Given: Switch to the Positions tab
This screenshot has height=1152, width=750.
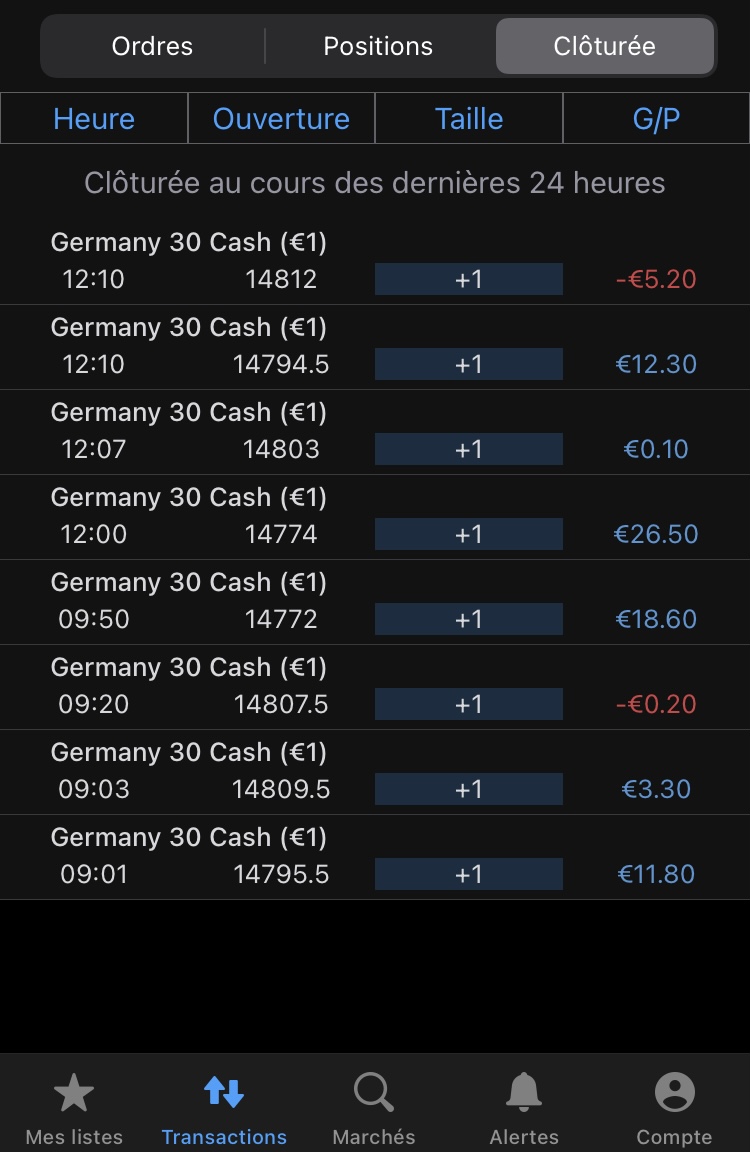Looking at the screenshot, I should pyautogui.click(x=378, y=46).
